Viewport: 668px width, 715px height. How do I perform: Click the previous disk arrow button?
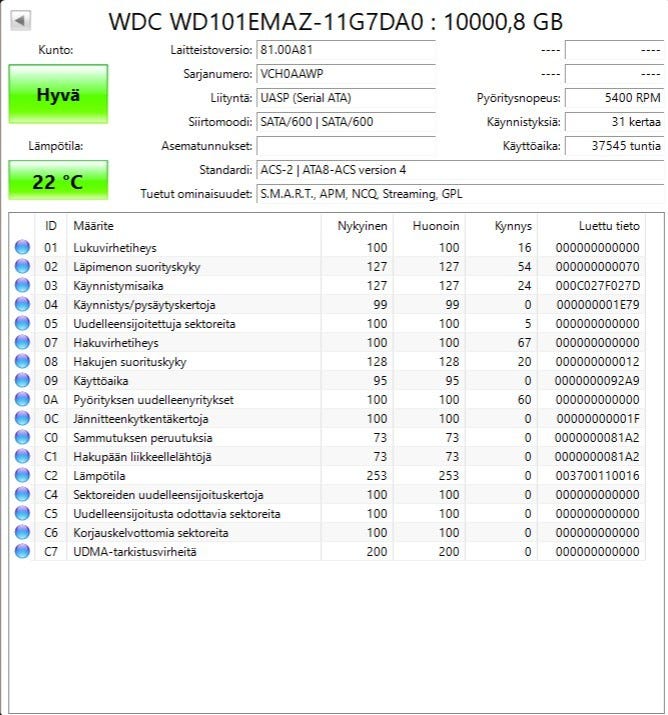click(x=20, y=20)
